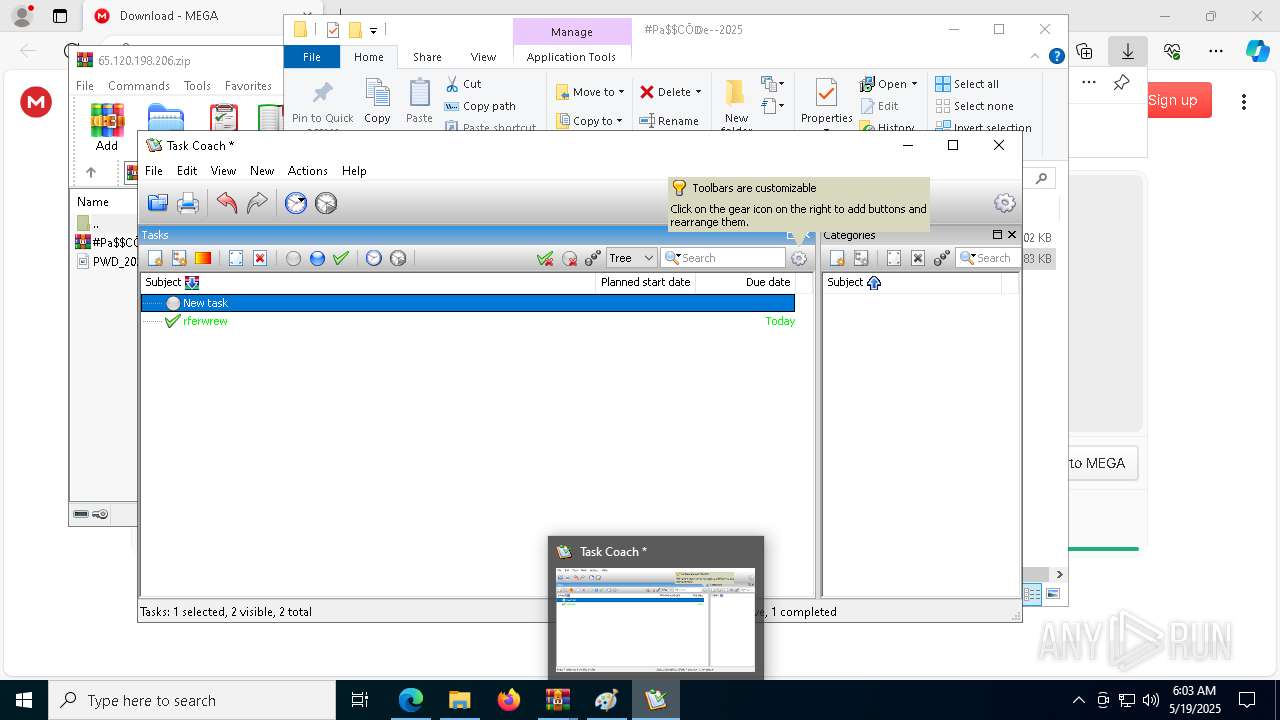Click the taskbar 'Type here to search' box
The width and height of the screenshot is (1280, 720).
click(192, 700)
